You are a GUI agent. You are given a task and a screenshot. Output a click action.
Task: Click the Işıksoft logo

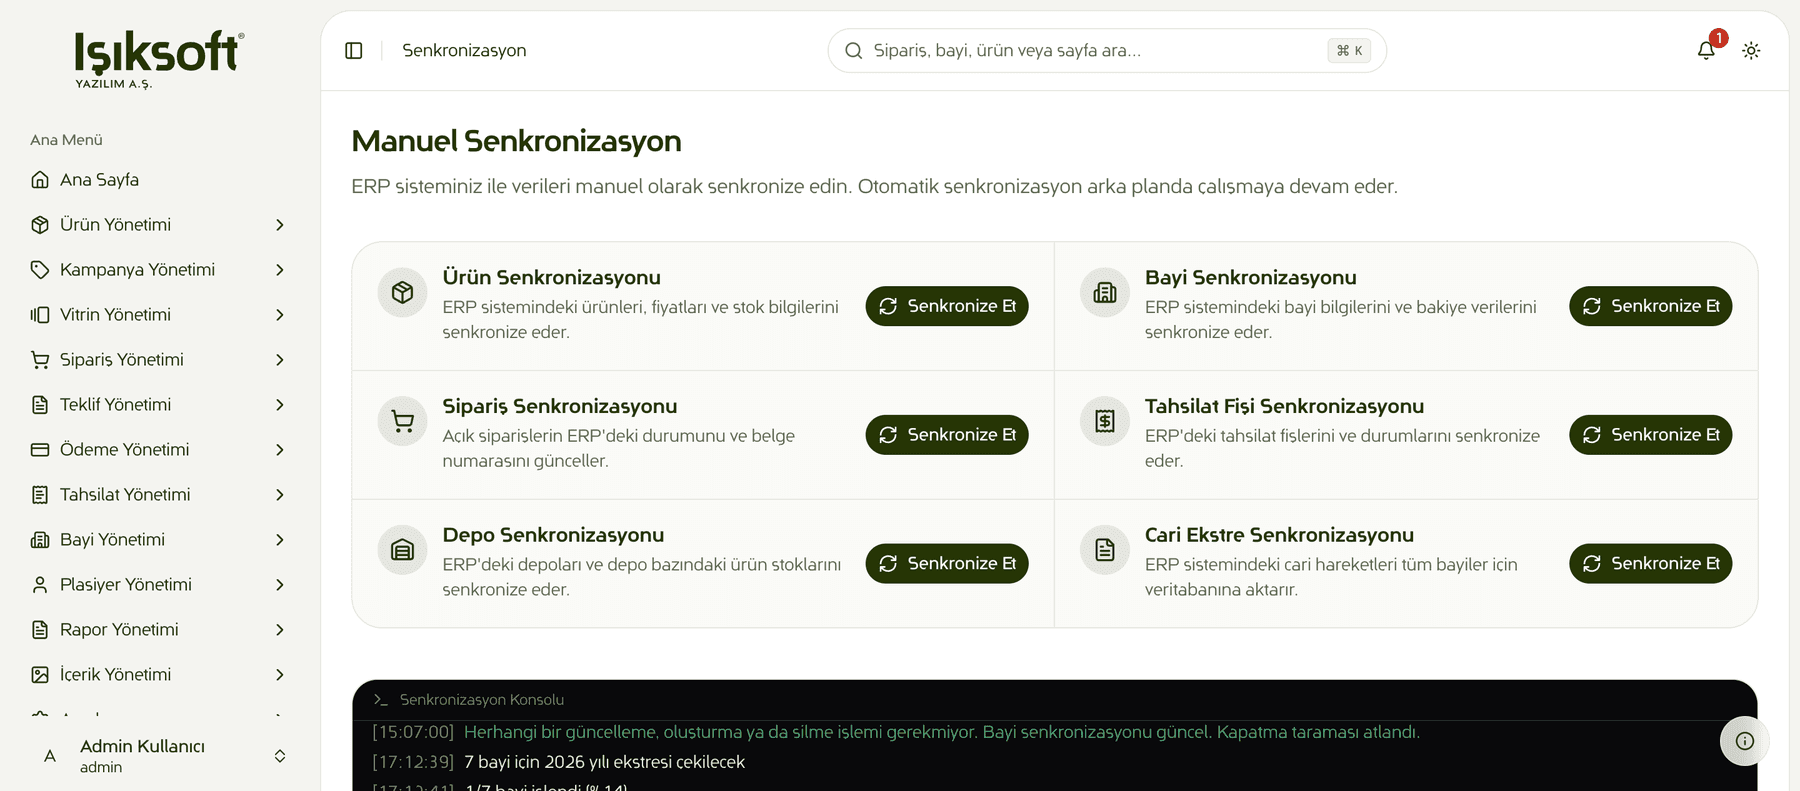tap(159, 59)
